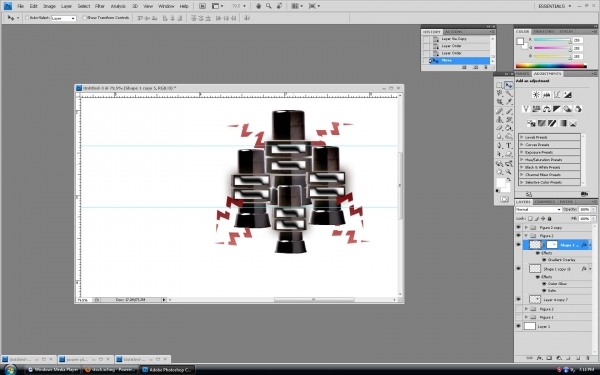Show the Figure 3 group
Screen dimensions: 600x375
point(518,309)
